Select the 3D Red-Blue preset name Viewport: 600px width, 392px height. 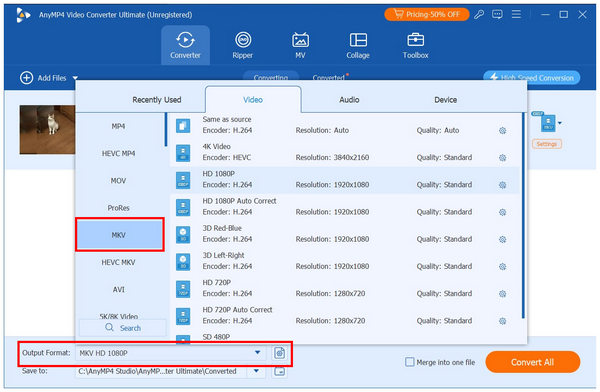point(222,228)
